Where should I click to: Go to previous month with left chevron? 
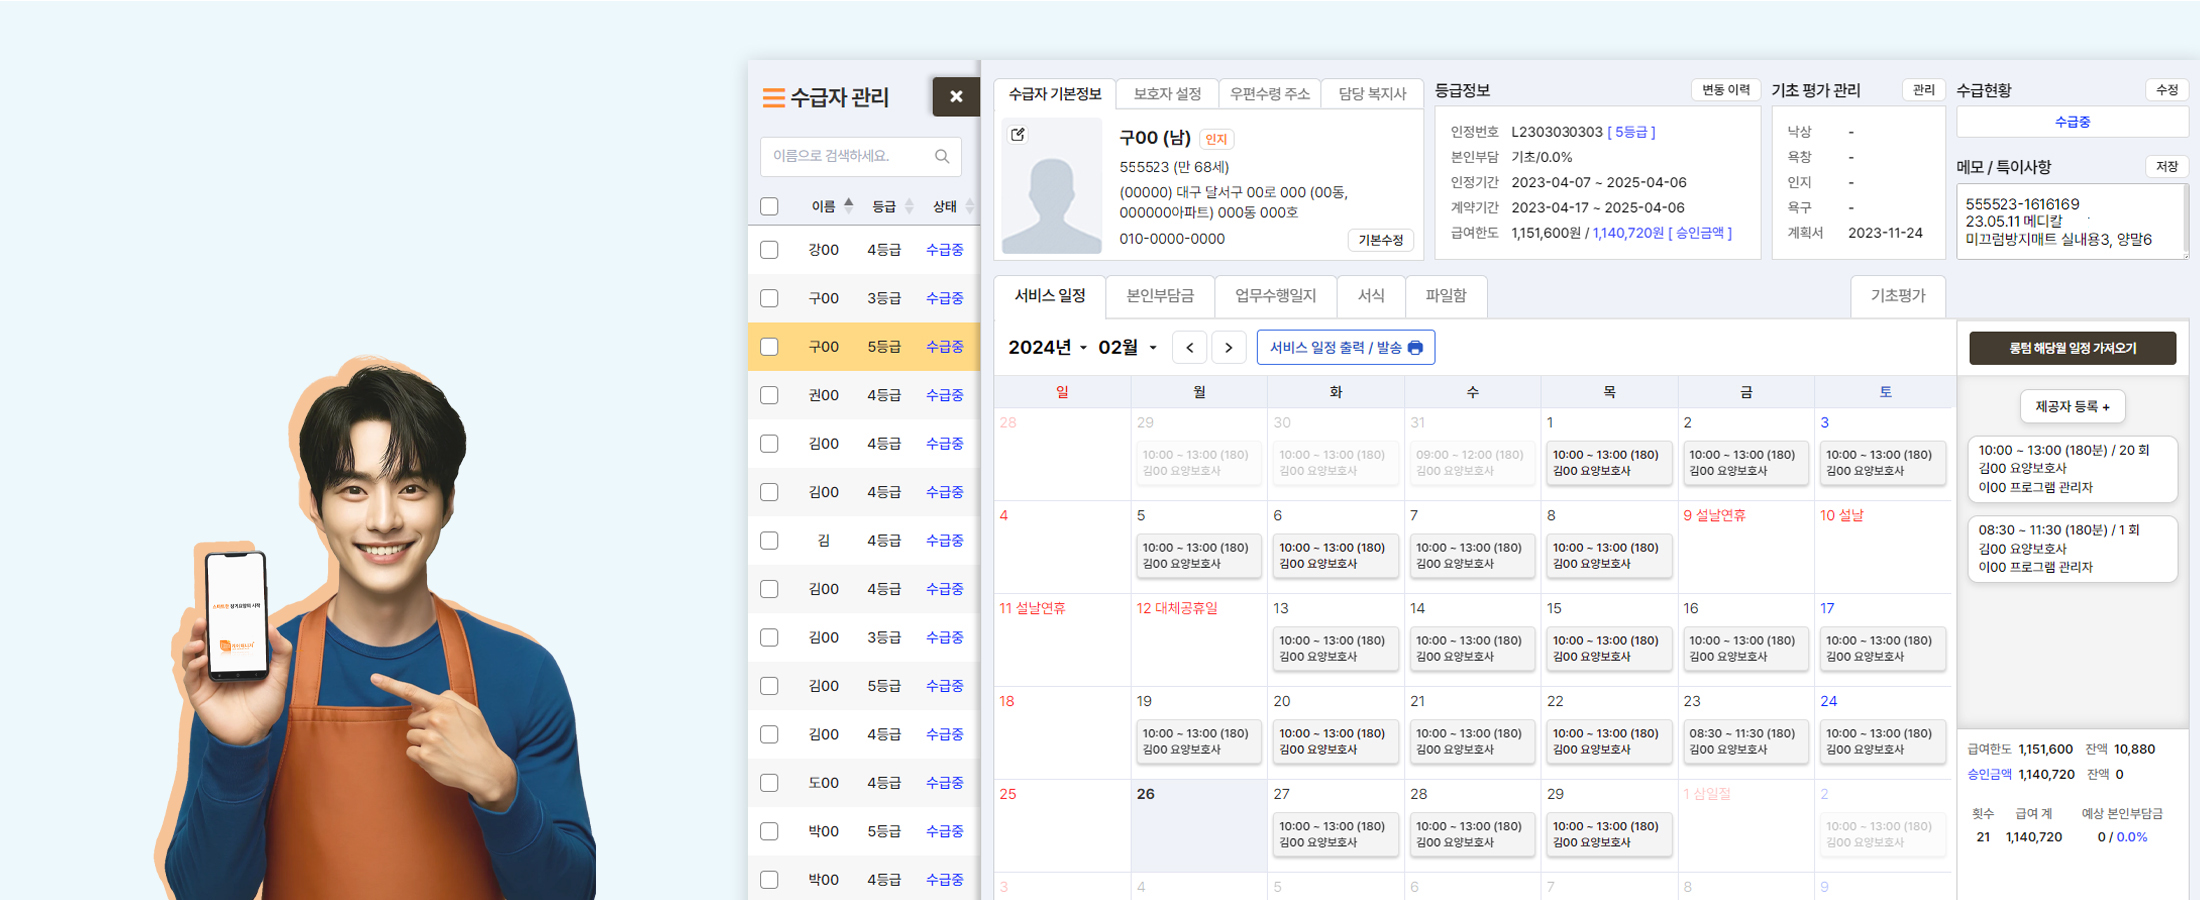point(1189,347)
